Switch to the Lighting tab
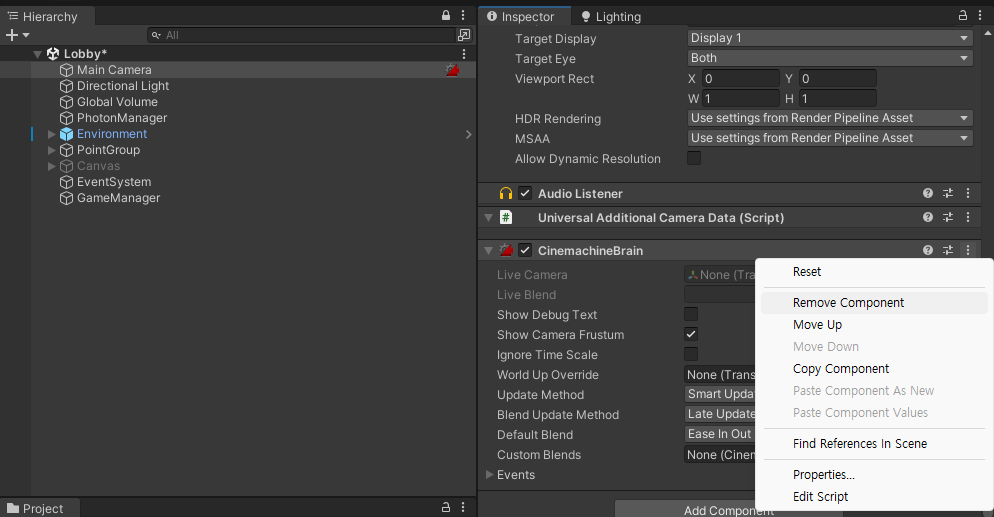Viewport: 994px width, 517px height. (x=611, y=16)
